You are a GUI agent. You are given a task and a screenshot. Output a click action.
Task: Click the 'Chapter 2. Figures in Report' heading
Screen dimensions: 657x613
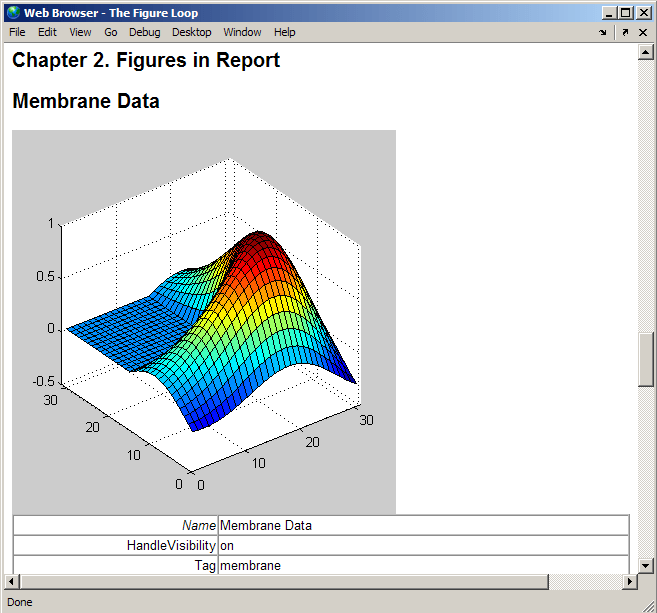(146, 60)
